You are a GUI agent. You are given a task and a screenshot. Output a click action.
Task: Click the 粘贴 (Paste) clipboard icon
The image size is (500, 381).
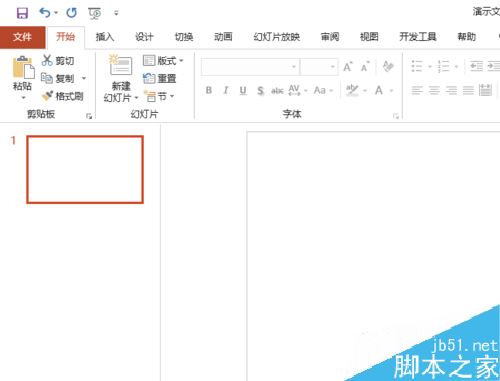[23, 67]
